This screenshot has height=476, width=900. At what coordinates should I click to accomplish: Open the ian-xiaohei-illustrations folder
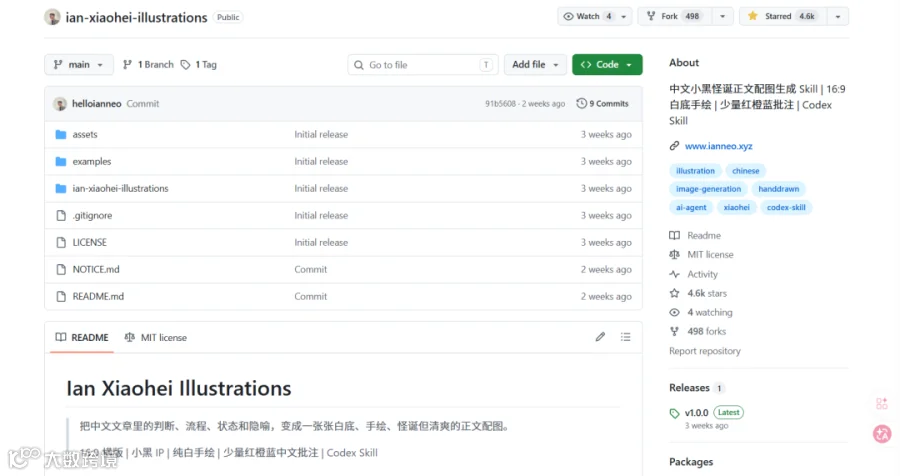point(120,188)
